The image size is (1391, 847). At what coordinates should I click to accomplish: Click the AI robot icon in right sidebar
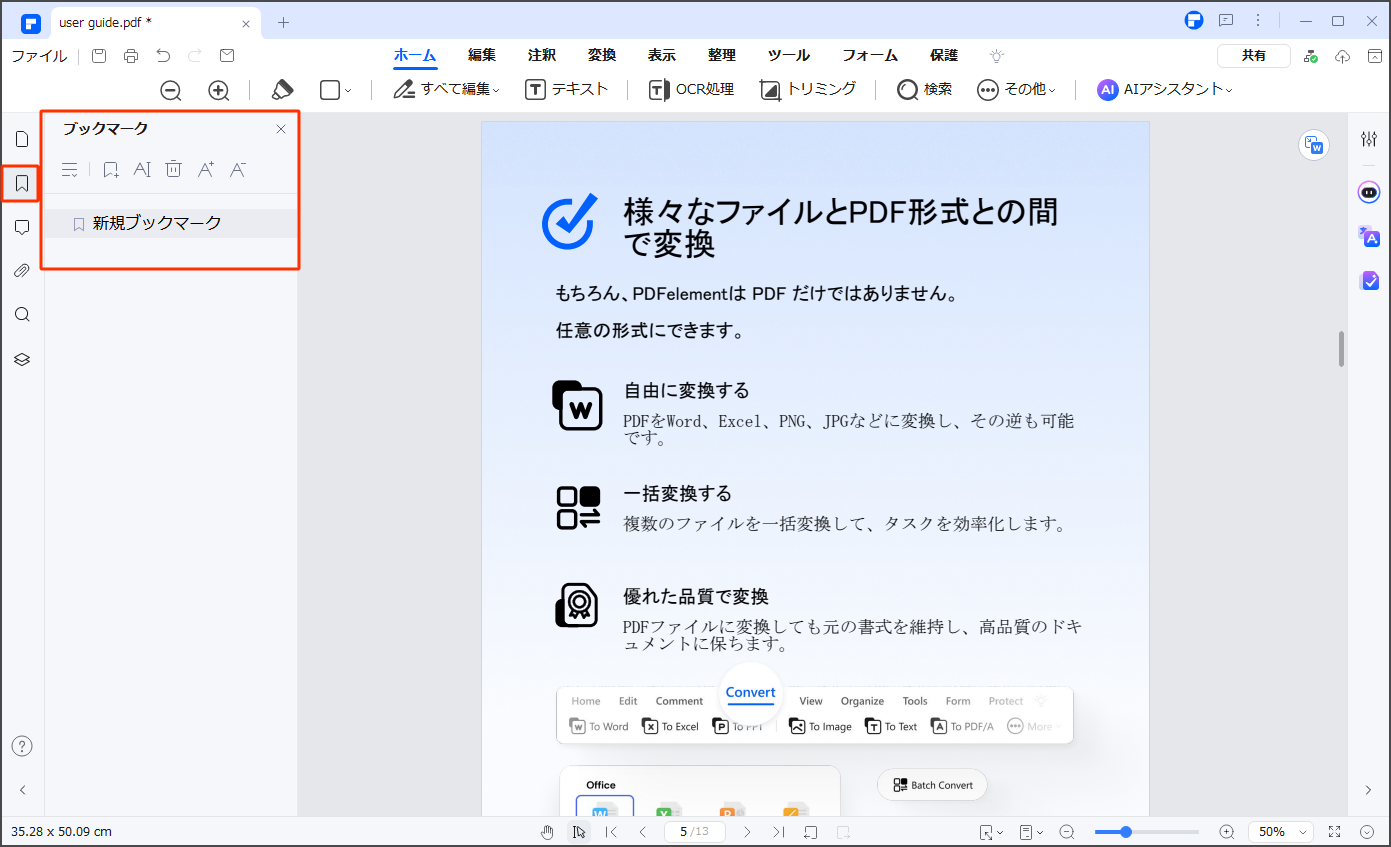pyautogui.click(x=1369, y=191)
